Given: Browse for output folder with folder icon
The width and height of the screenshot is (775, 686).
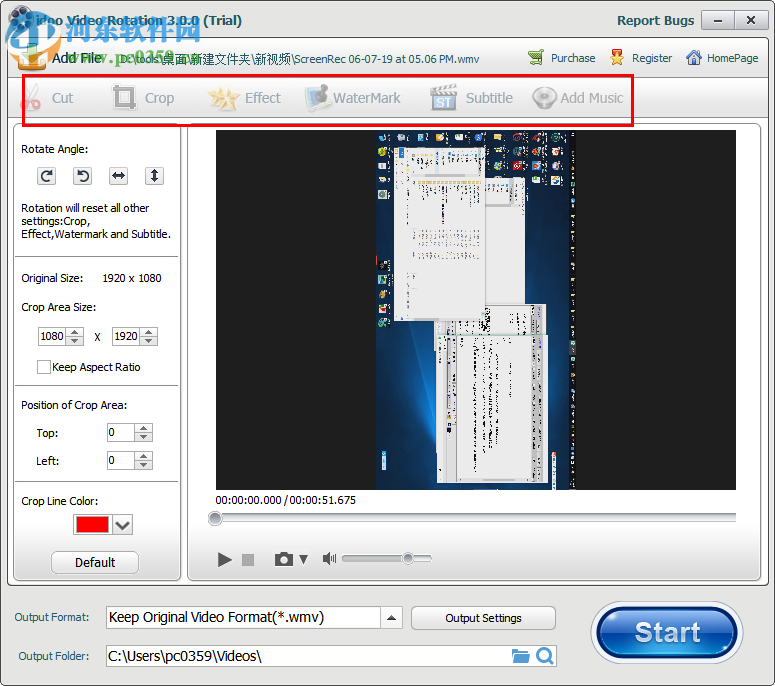Looking at the screenshot, I should 520,656.
